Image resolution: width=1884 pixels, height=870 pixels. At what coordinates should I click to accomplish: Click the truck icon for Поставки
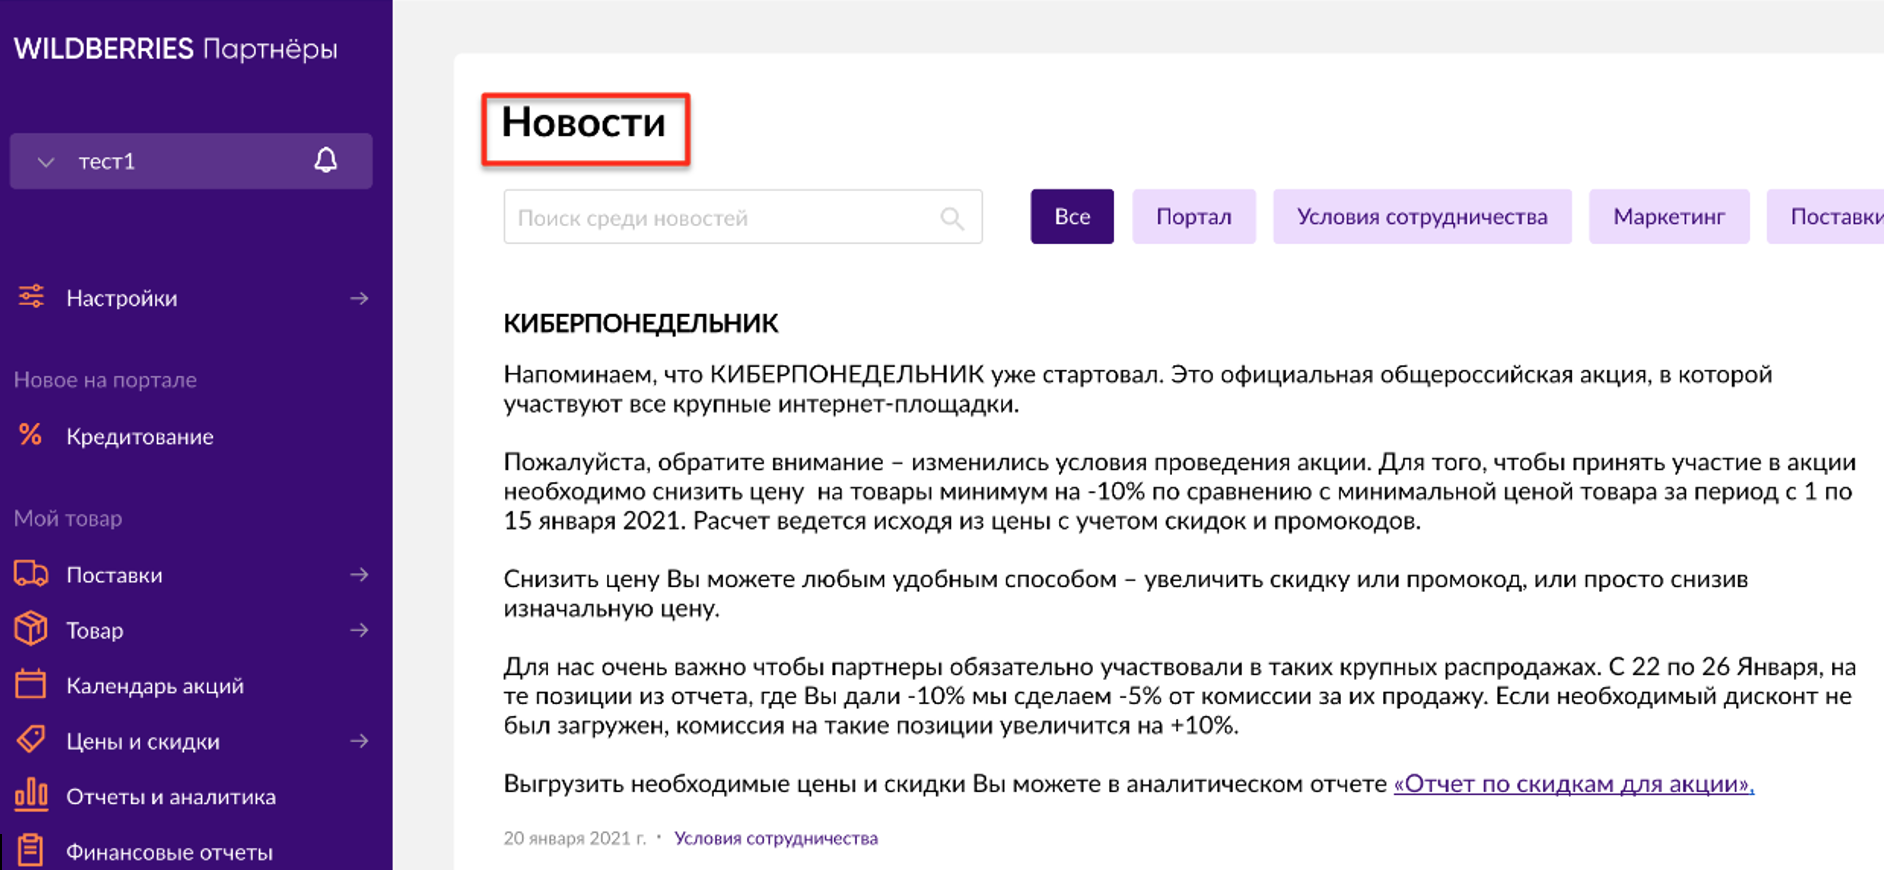(x=31, y=574)
